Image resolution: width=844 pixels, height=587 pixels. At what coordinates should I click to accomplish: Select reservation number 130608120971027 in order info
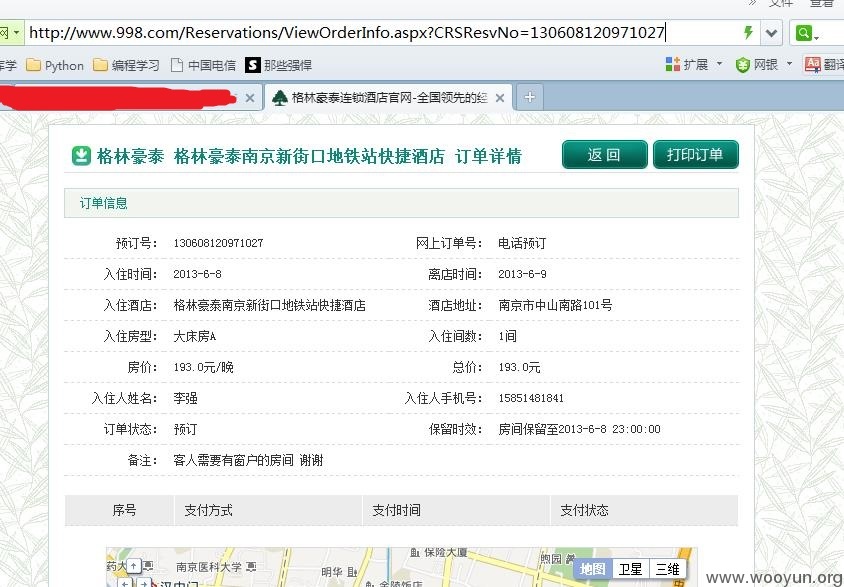(218, 243)
